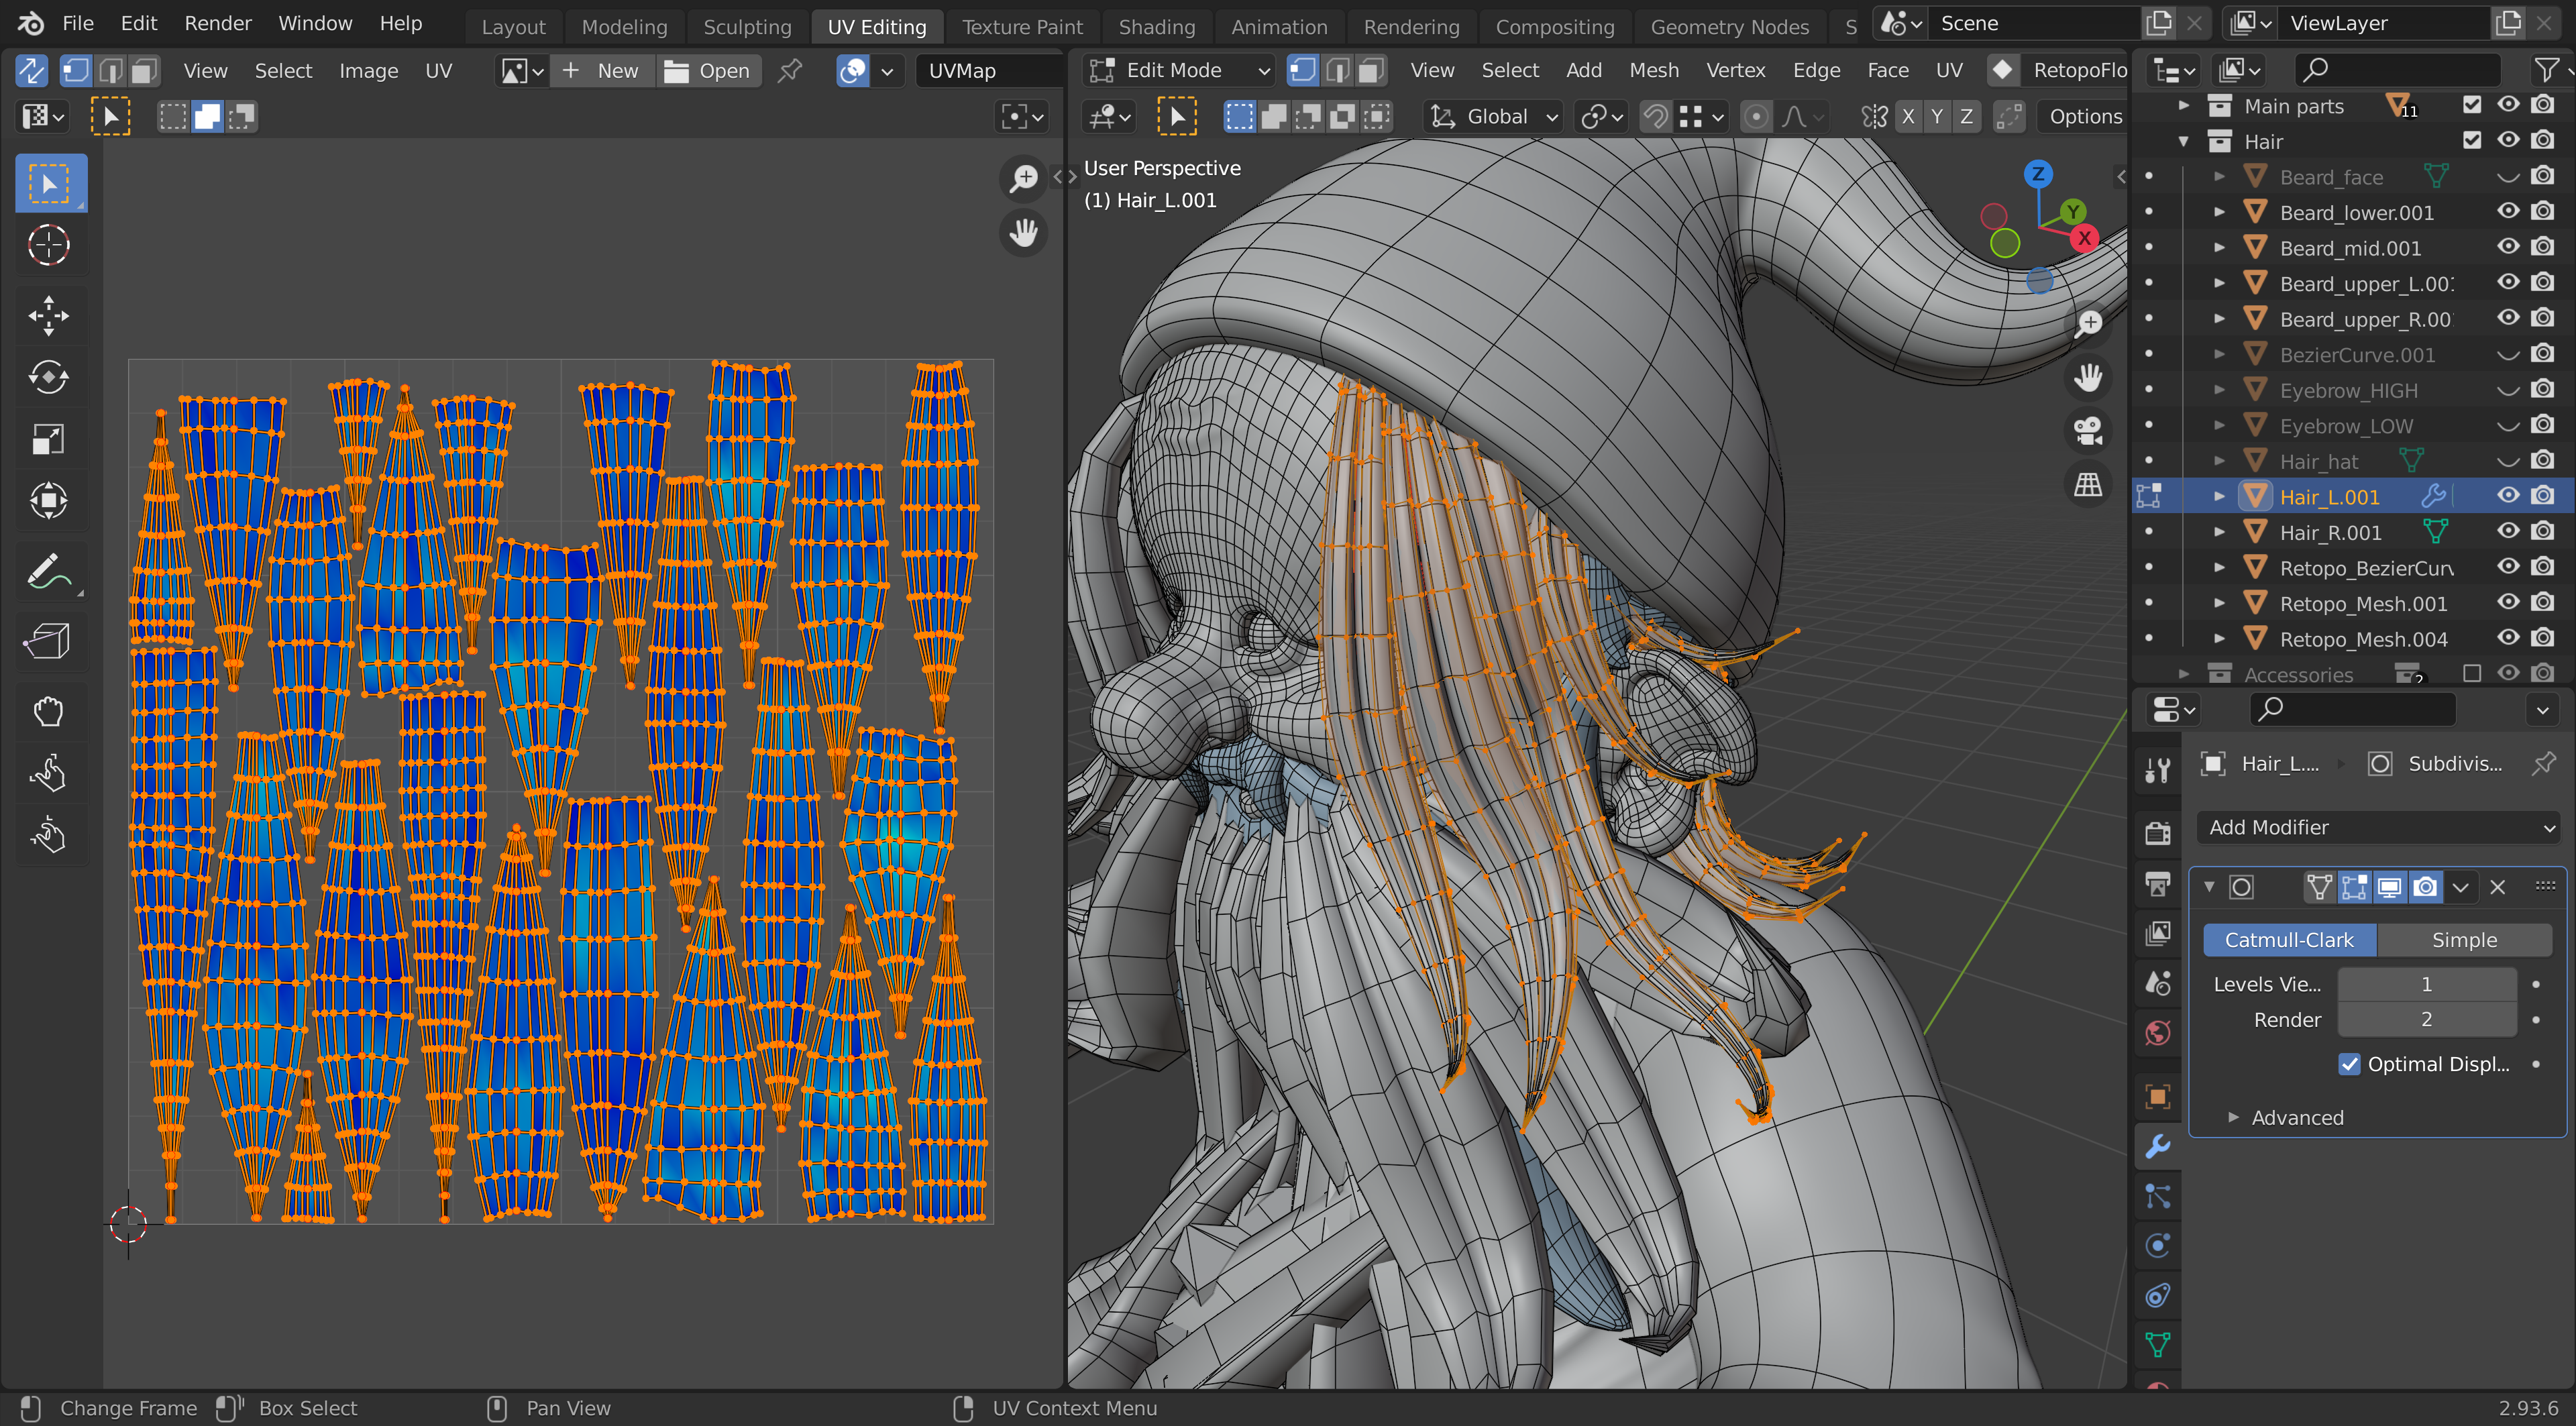Viewport: 2576px width, 1426px height.
Task: Select the Cursor tool in UV editor
Action: coord(47,245)
